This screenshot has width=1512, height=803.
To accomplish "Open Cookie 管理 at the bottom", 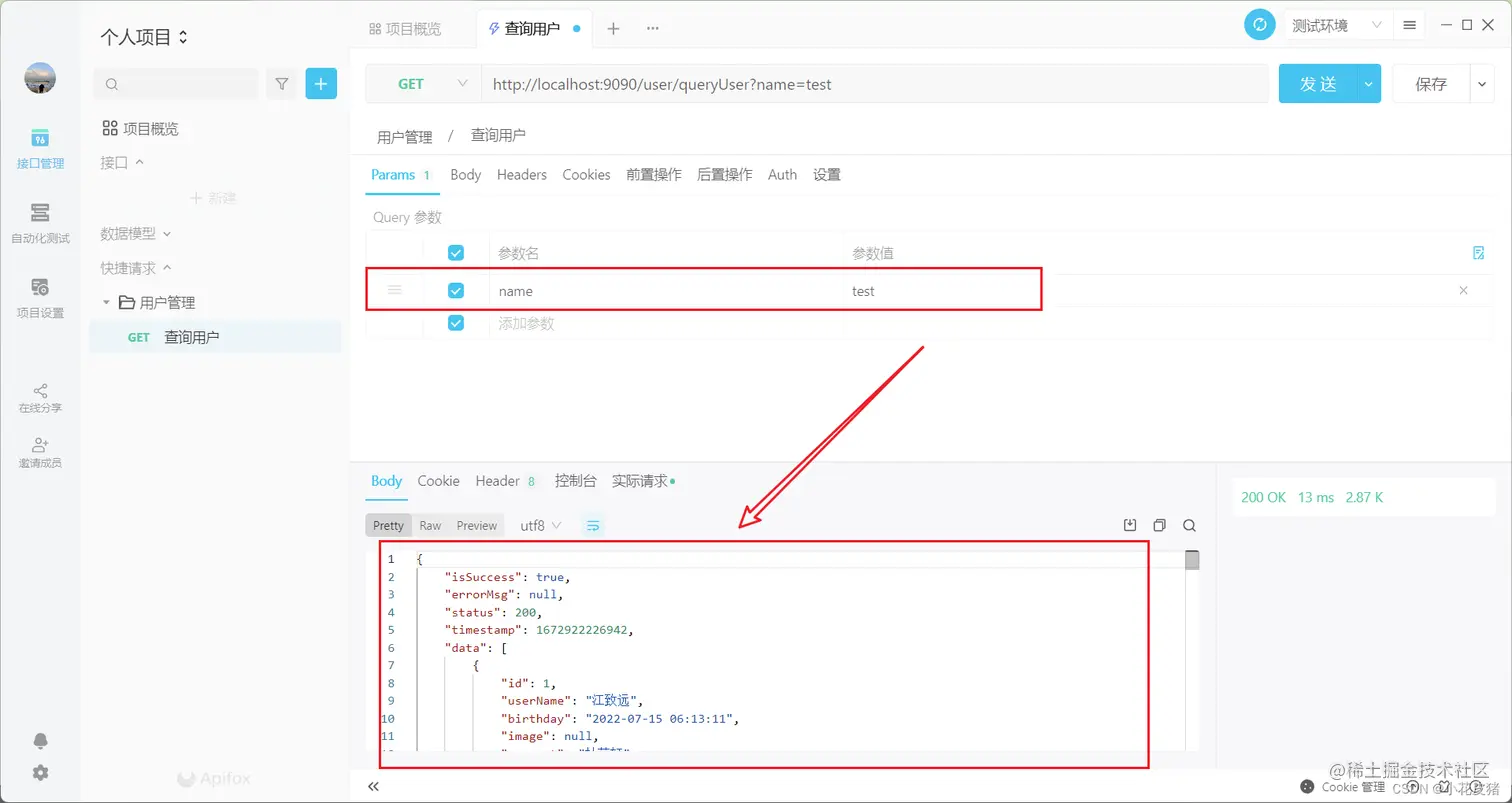I will click(1342, 787).
